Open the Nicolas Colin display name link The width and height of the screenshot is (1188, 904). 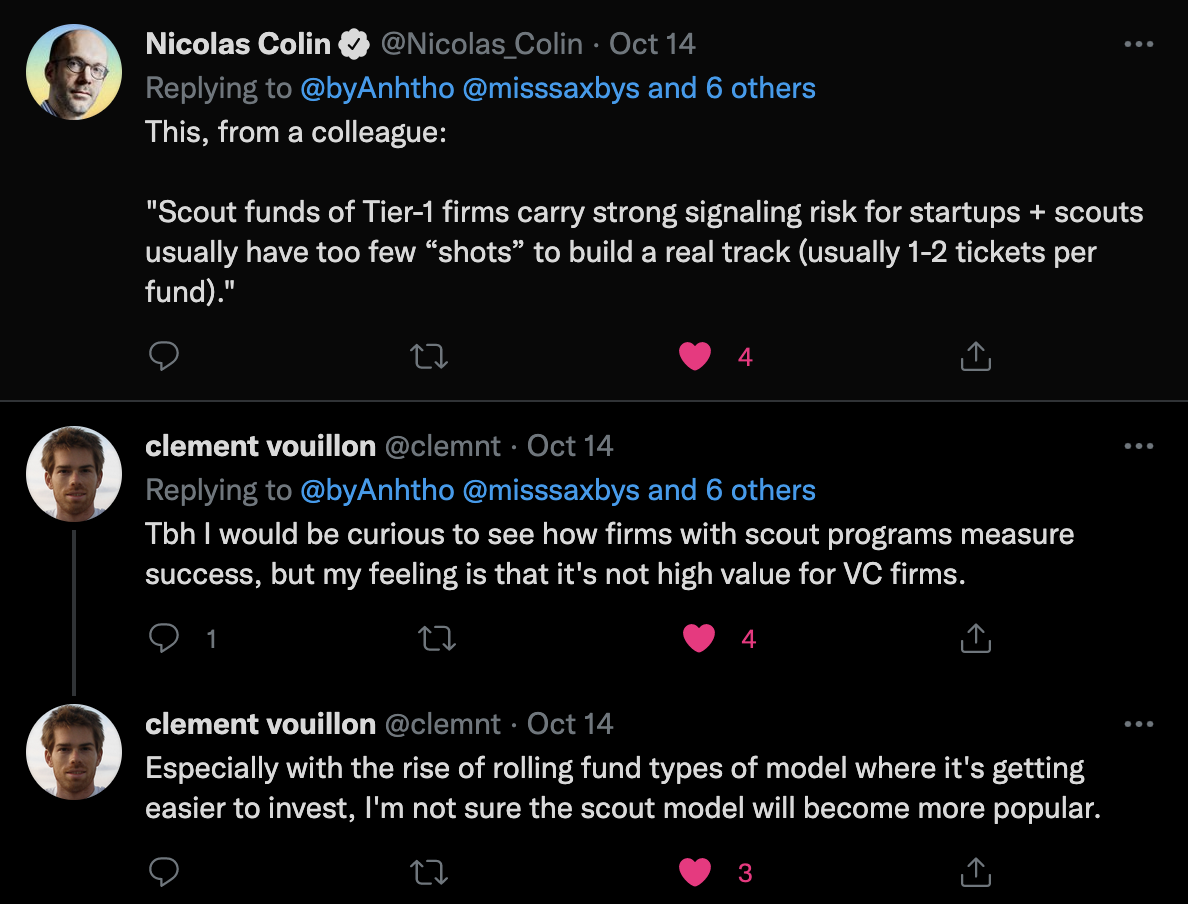tap(238, 44)
